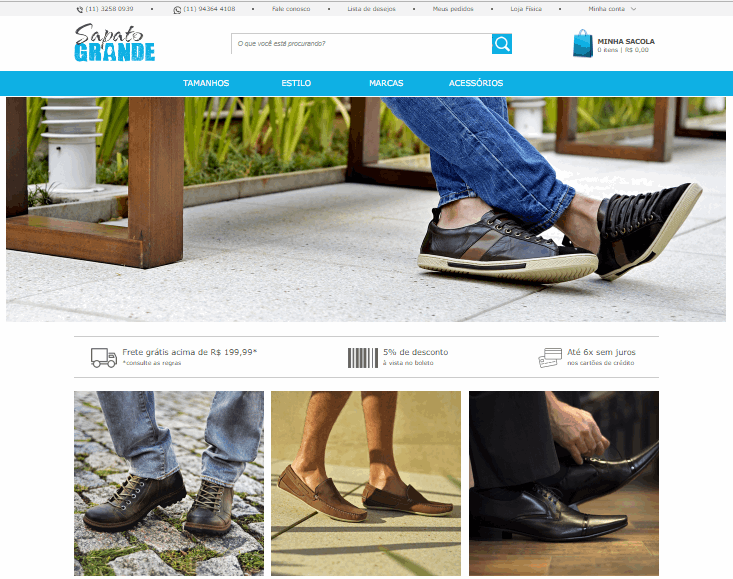This screenshot has height=579, width=733.
Task: Open the Loja Física link
Action: [526, 9]
